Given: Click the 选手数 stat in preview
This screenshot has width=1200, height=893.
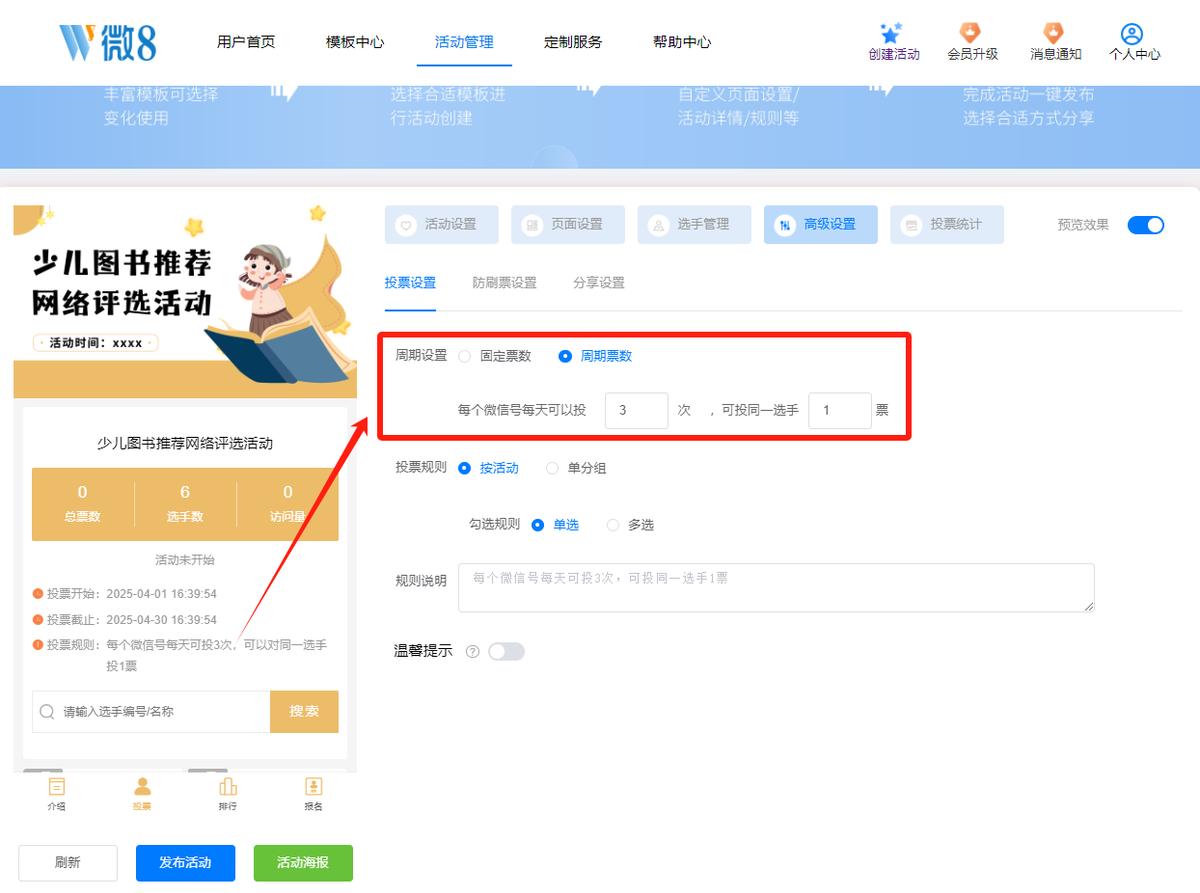Looking at the screenshot, I should (185, 504).
